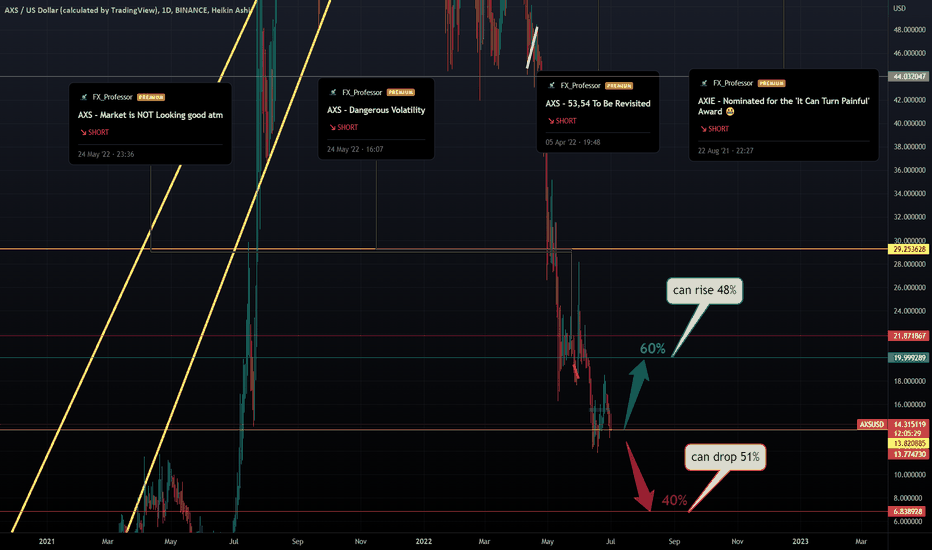Click the SHORT arrow tag dated 05 Apr '22
This screenshot has height=550, width=932.
[562, 121]
